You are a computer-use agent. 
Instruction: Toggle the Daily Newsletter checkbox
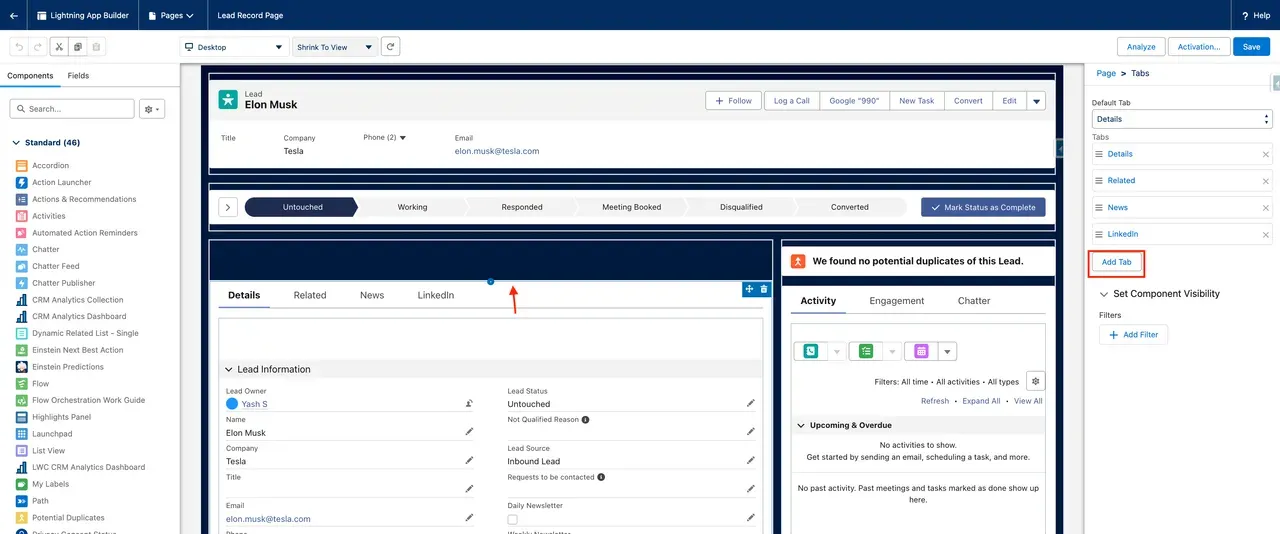[512, 519]
